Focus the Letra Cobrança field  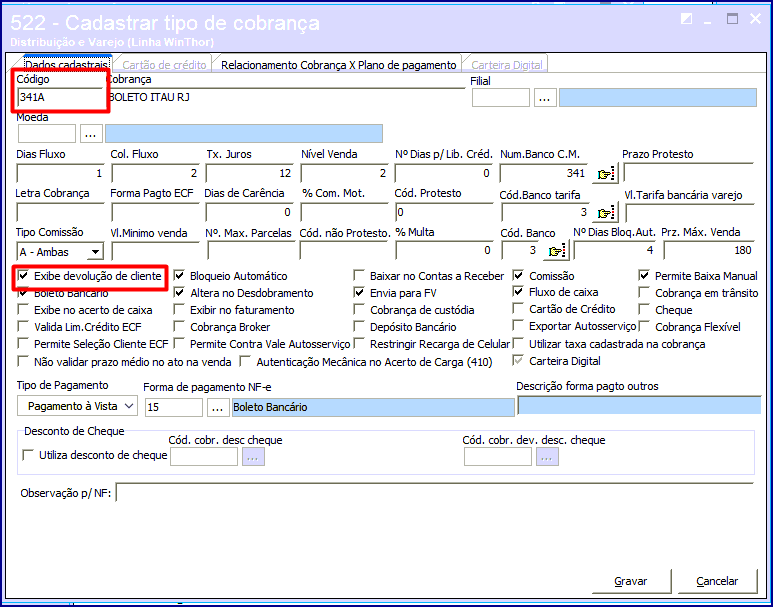click(60, 213)
